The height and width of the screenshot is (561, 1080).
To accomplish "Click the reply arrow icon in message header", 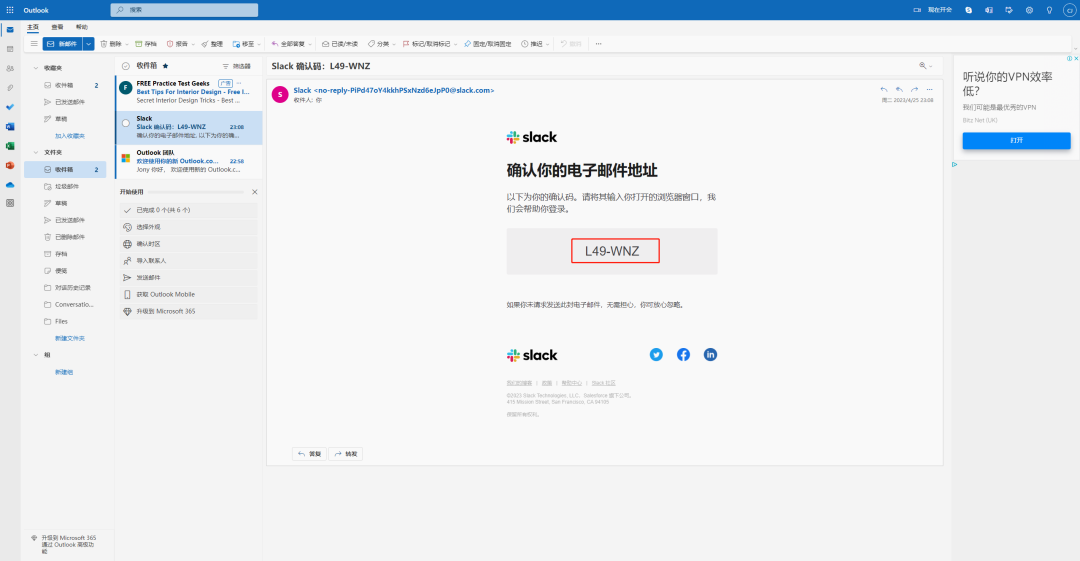I will point(884,90).
